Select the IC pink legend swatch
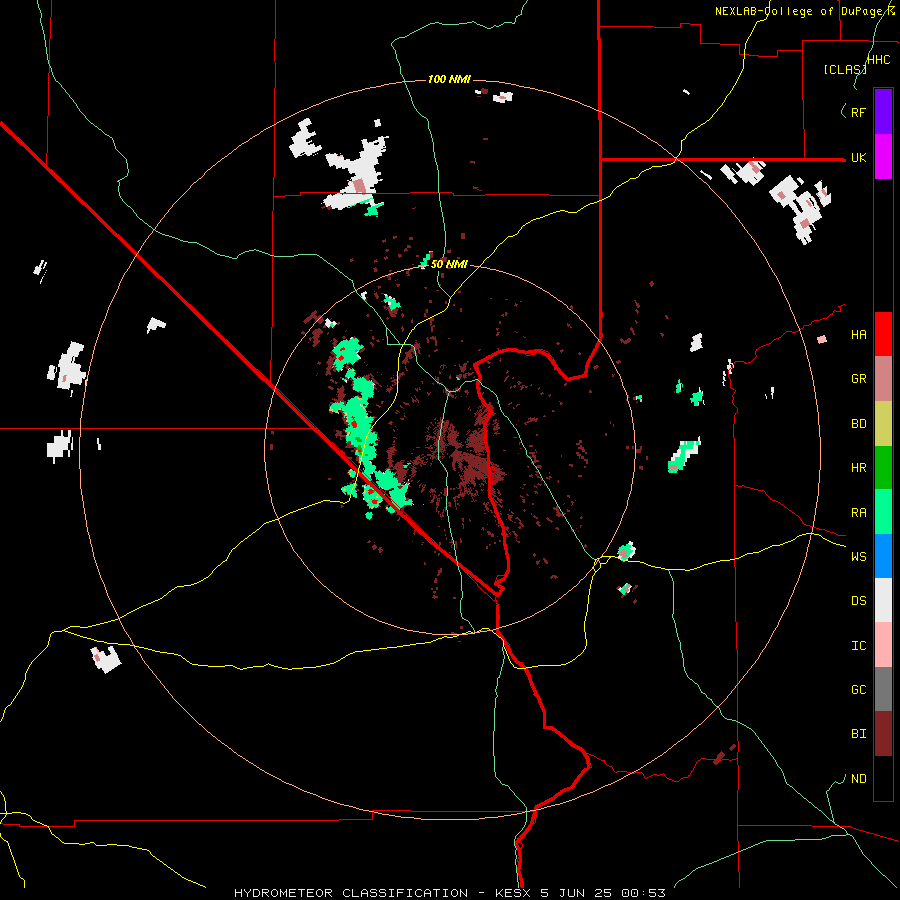 tap(883, 645)
